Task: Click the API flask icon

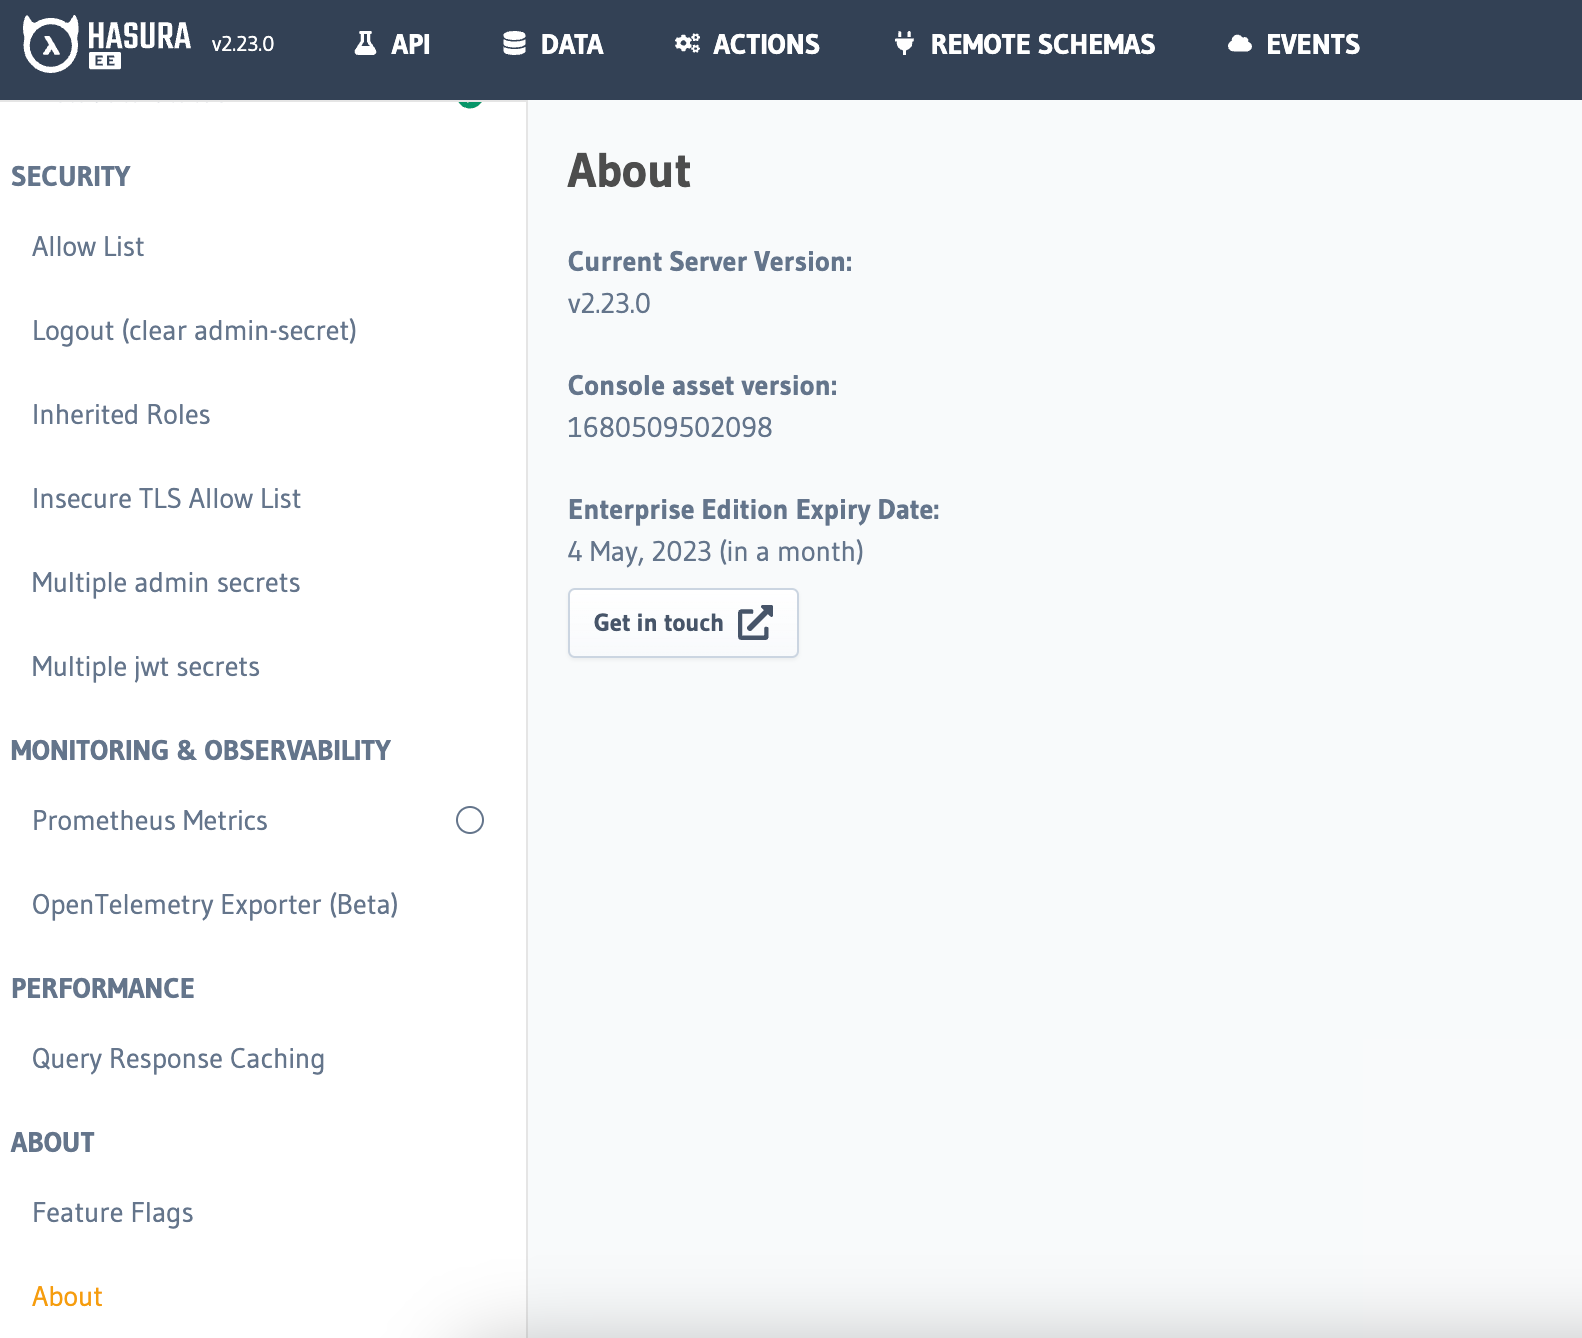Action: [x=365, y=44]
